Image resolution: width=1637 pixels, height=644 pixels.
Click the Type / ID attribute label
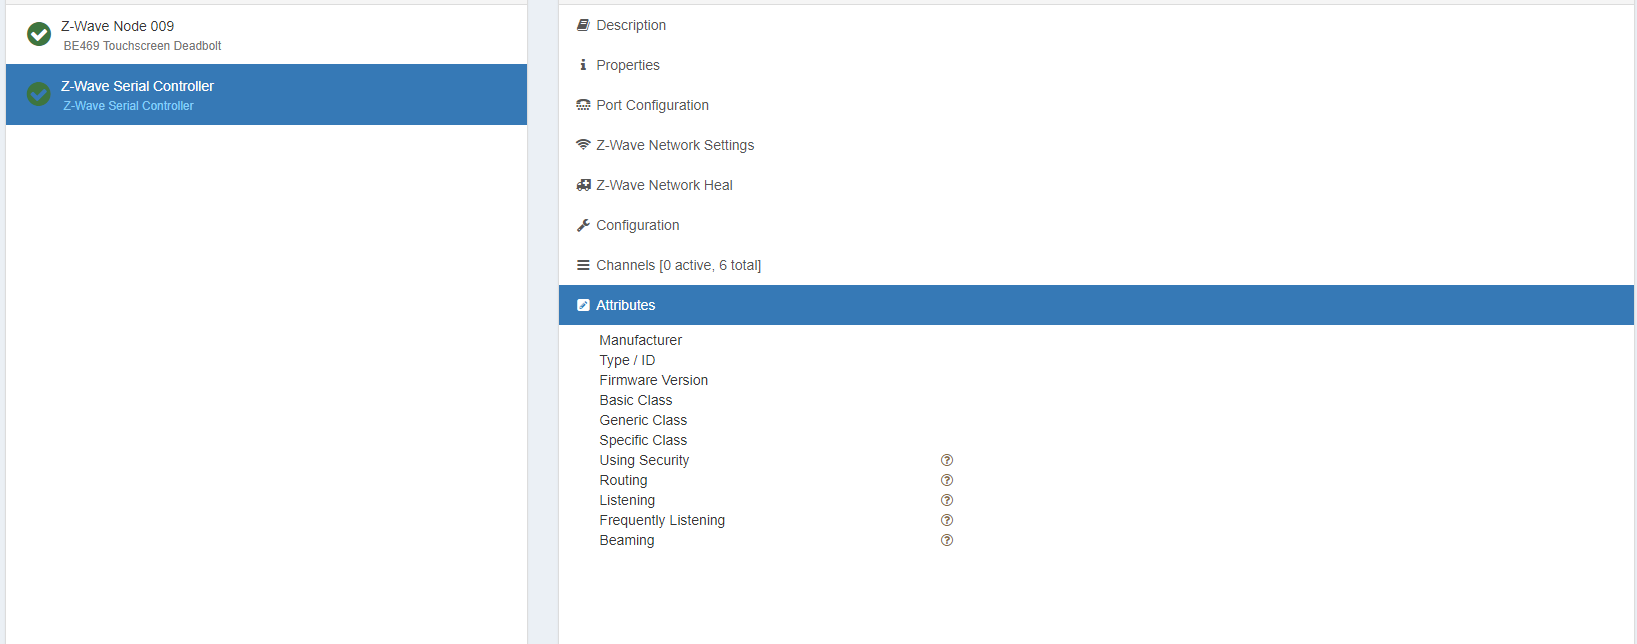click(627, 360)
